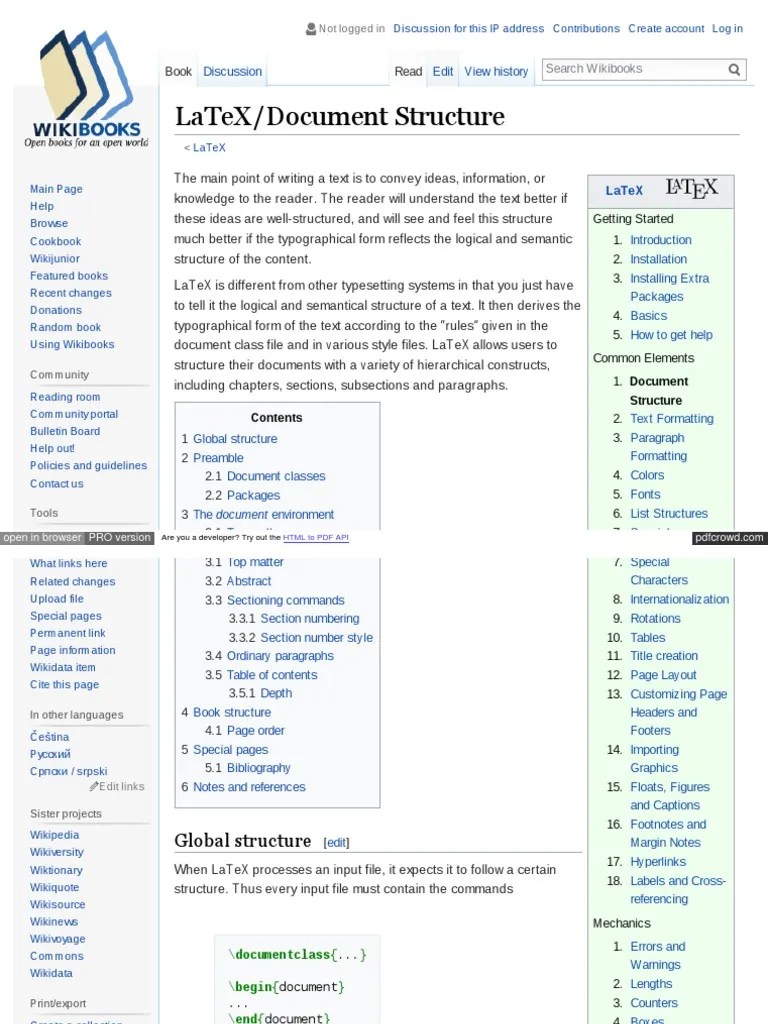Open Counters under Mechanics
The image size is (768, 1024).
pos(654,1003)
